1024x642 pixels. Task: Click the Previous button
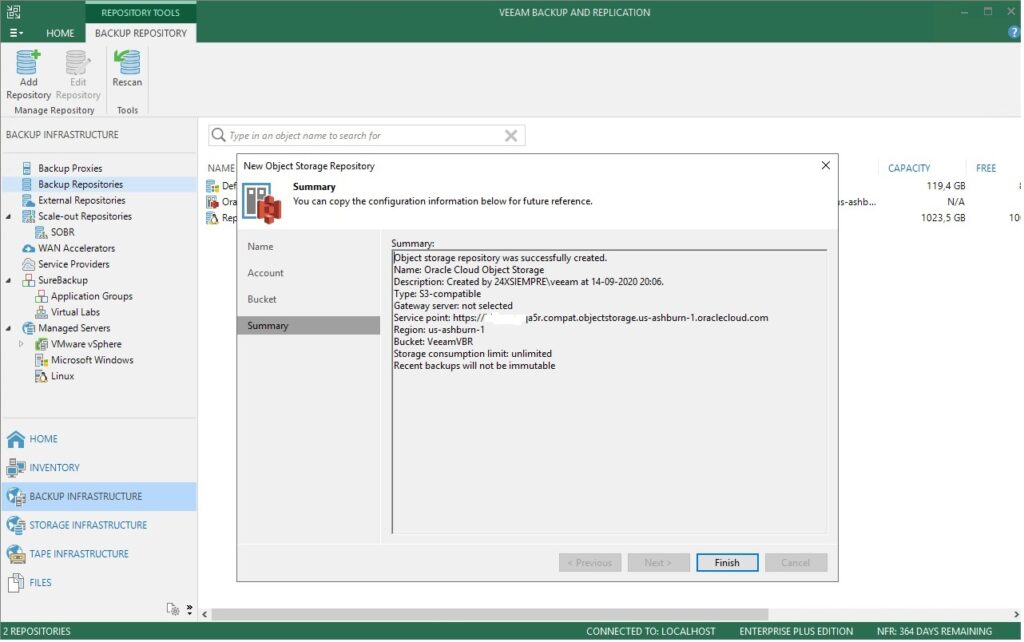click(x=590, y=562)
